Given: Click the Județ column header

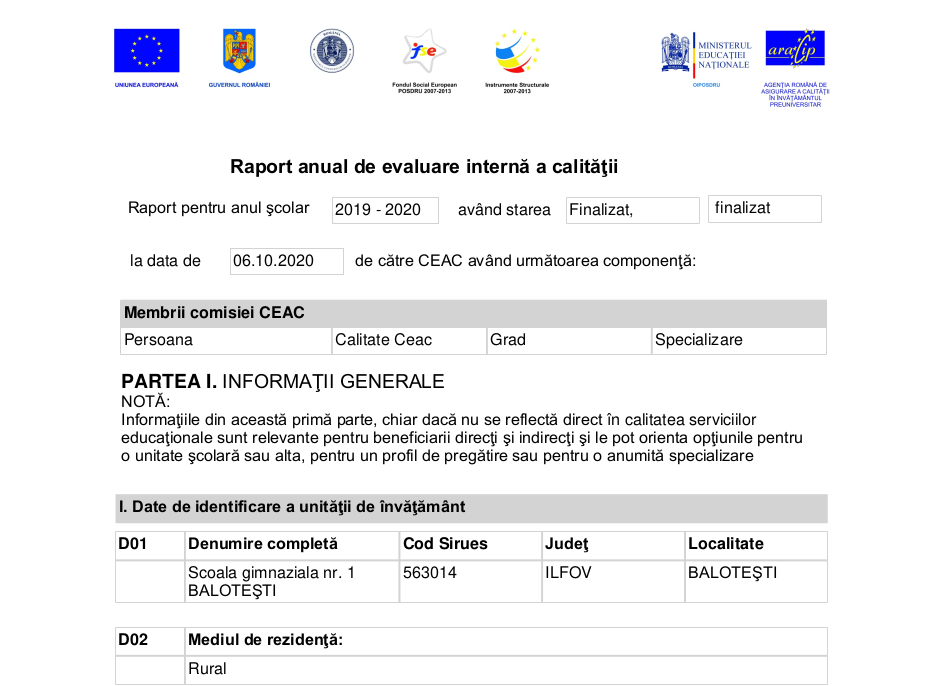Looking at the screenshot, I should (x=613, y=545).
